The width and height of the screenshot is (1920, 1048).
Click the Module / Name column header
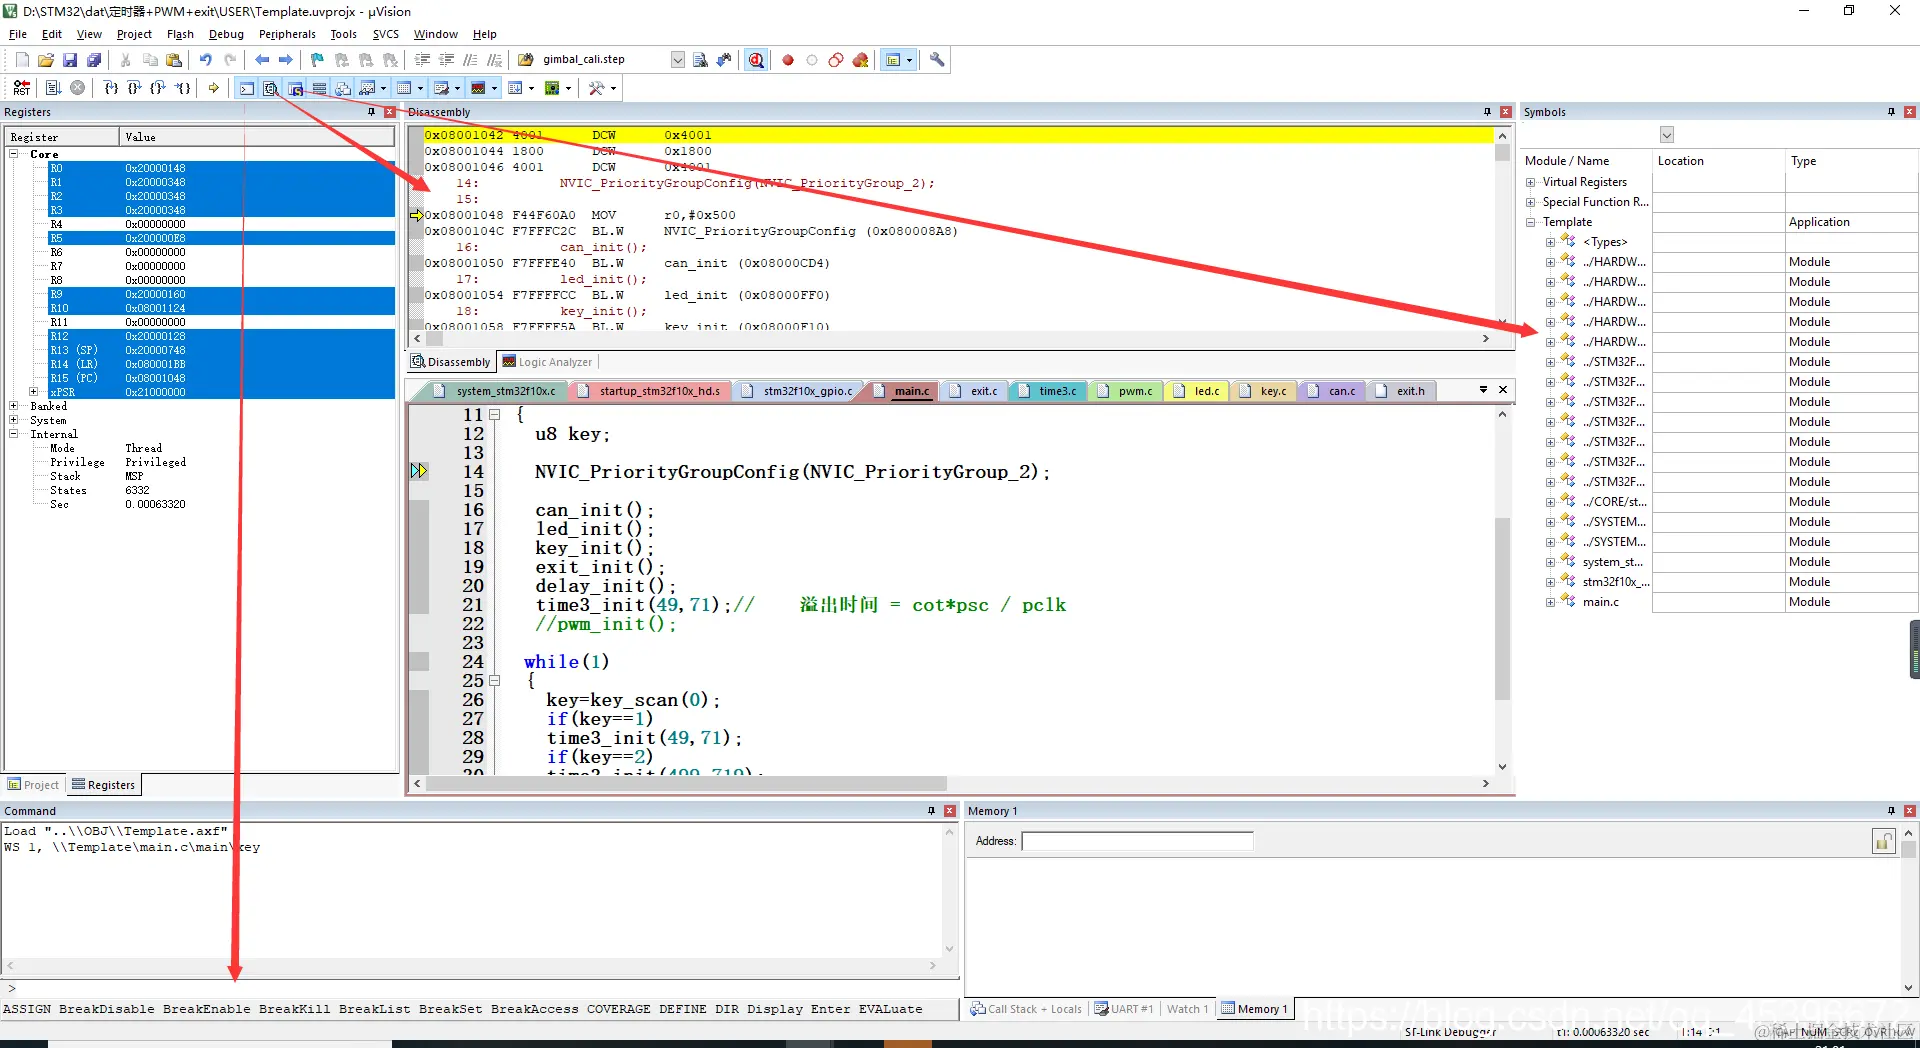click(x=1586, y=161)
